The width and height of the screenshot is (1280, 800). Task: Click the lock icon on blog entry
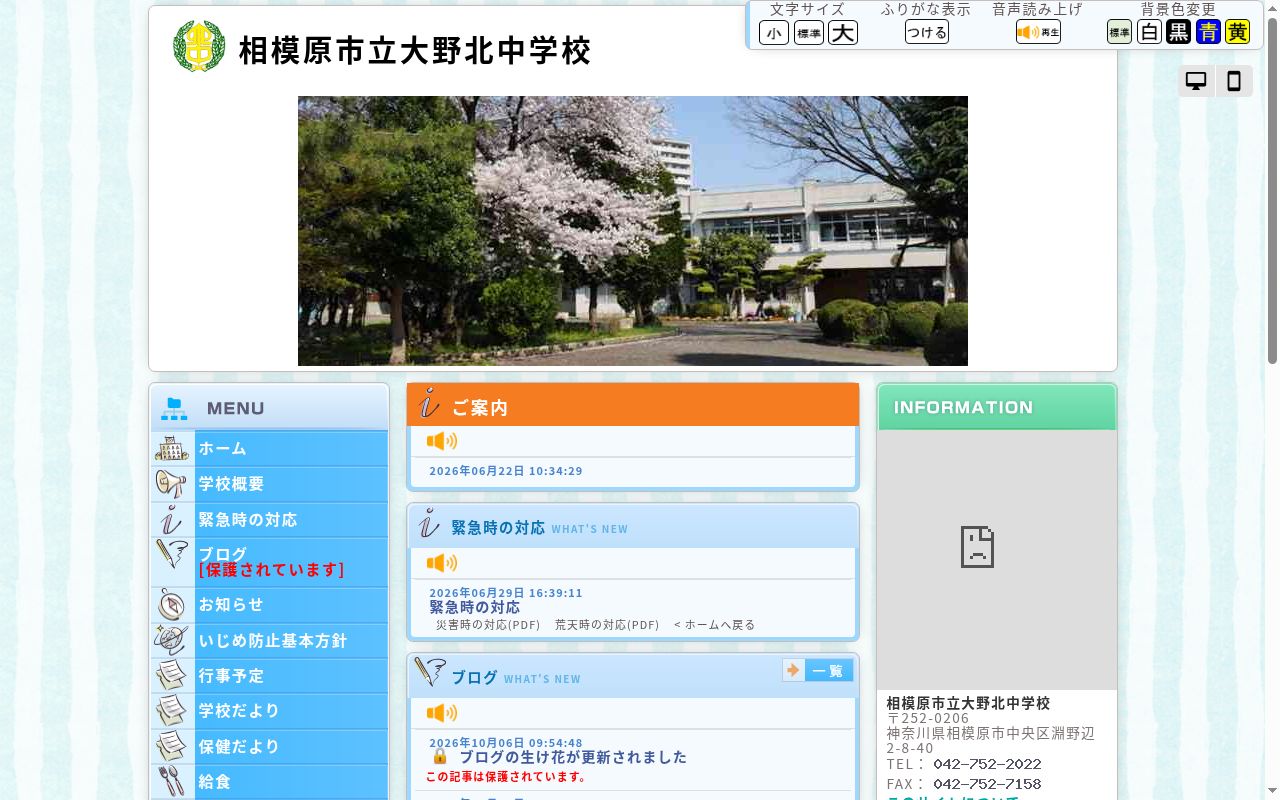tap(440, 757)
